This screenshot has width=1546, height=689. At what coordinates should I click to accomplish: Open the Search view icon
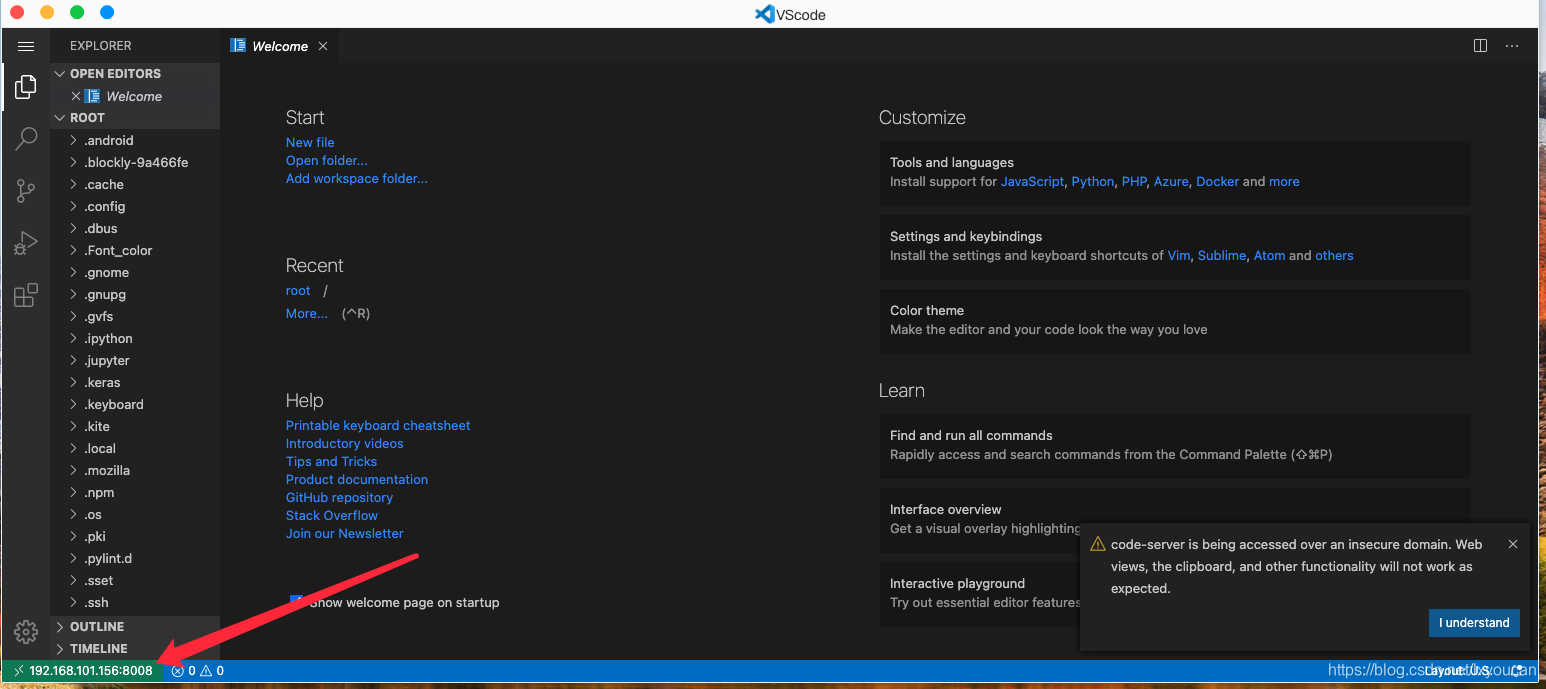26,139
